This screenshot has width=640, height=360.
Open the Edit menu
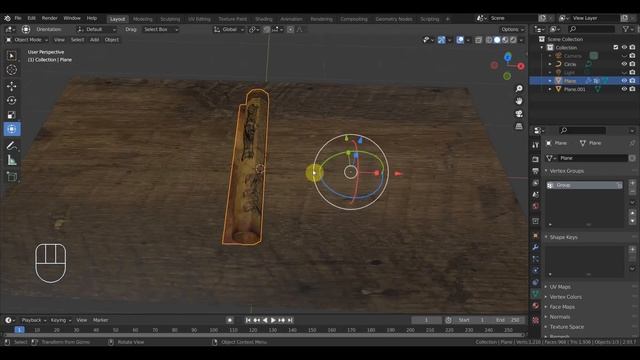click(31, 18)
